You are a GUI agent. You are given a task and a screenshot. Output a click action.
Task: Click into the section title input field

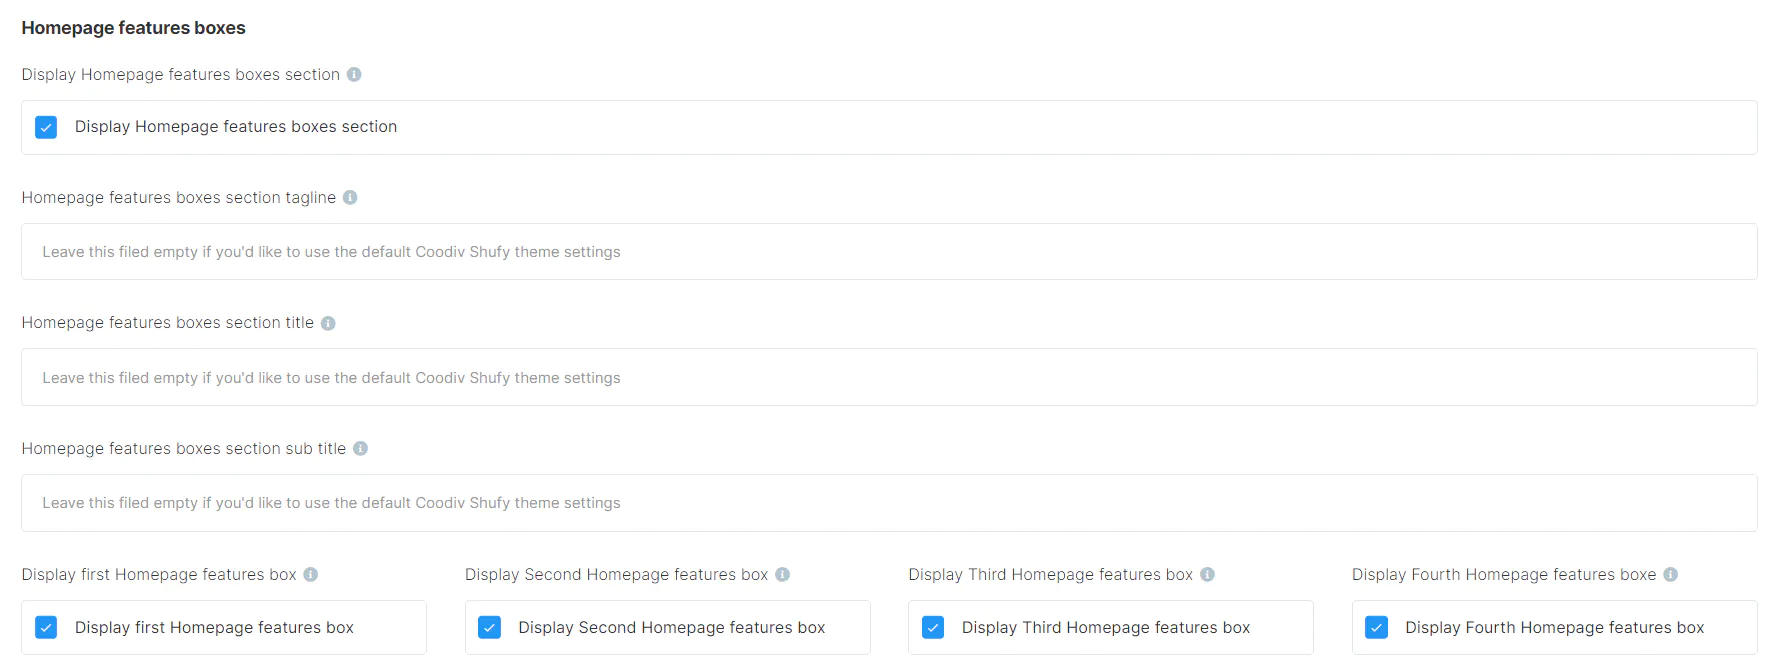click(888, 378)
